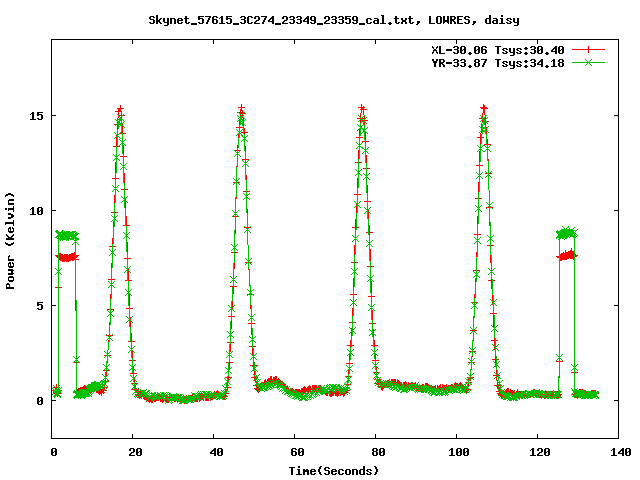This screenshot has height=480, width=640.
Task: Click the plot title Skynet_57615_3C274_23349_23359_cal.txt
Action: click(x=284, y=20)
